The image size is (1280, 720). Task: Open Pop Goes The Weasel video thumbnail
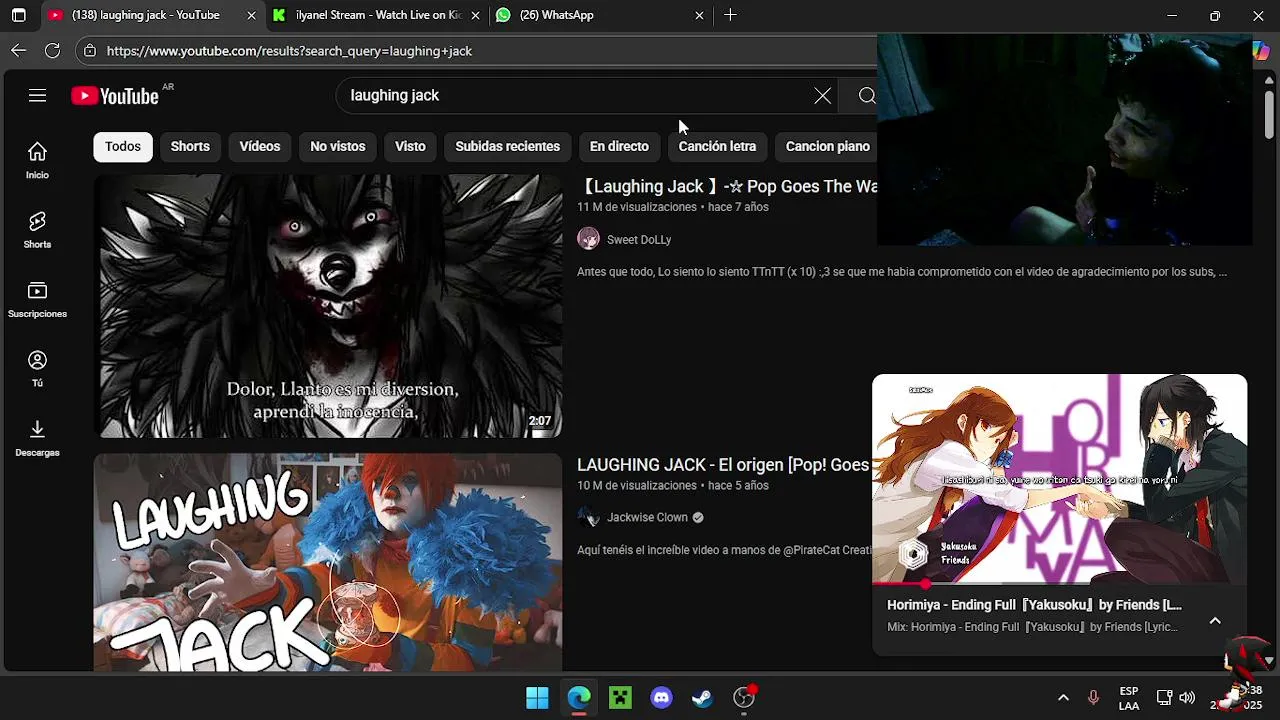tap(328, 306)
